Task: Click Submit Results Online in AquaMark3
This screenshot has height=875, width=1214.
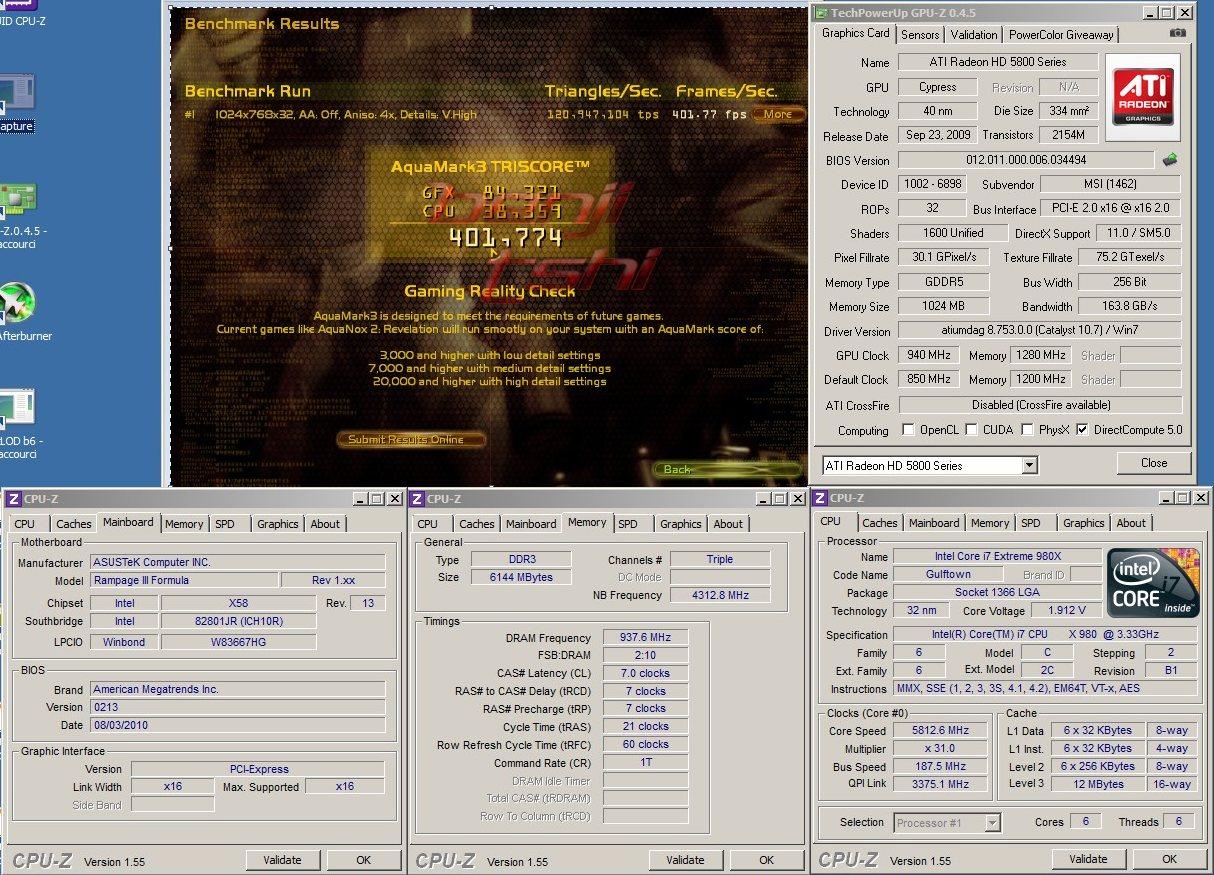Action: click(x=413, y=439)
